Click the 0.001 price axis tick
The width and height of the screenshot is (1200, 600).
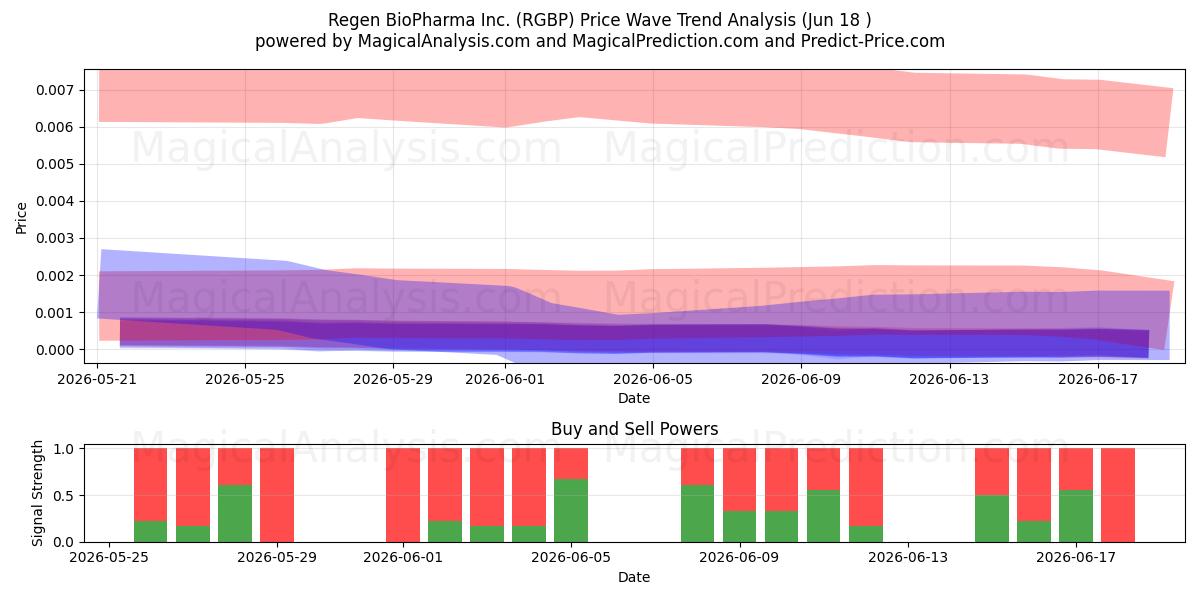55,313
